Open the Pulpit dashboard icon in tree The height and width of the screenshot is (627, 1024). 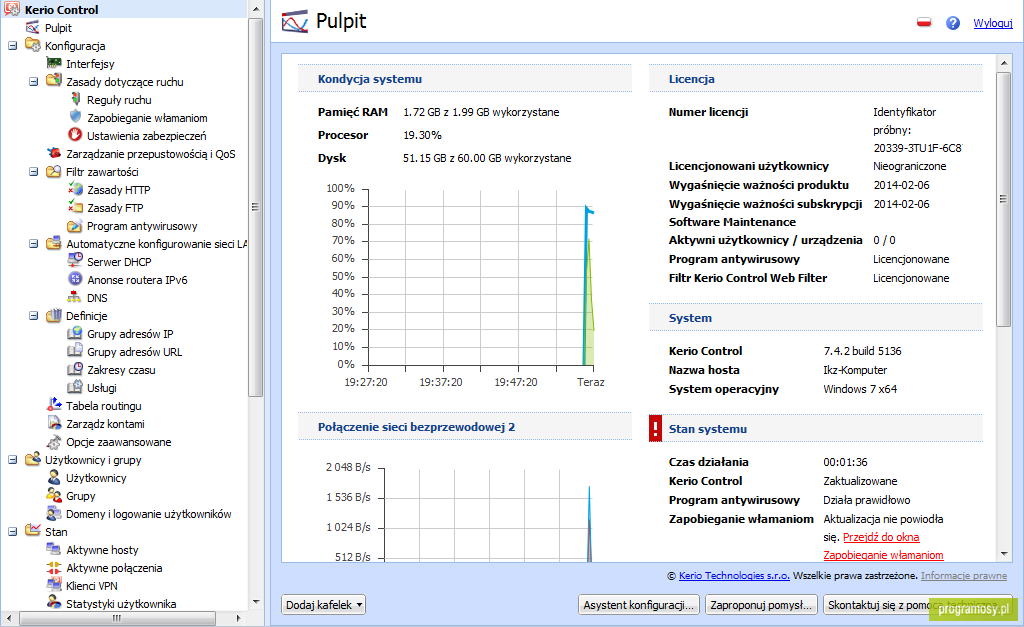(33, 27)
